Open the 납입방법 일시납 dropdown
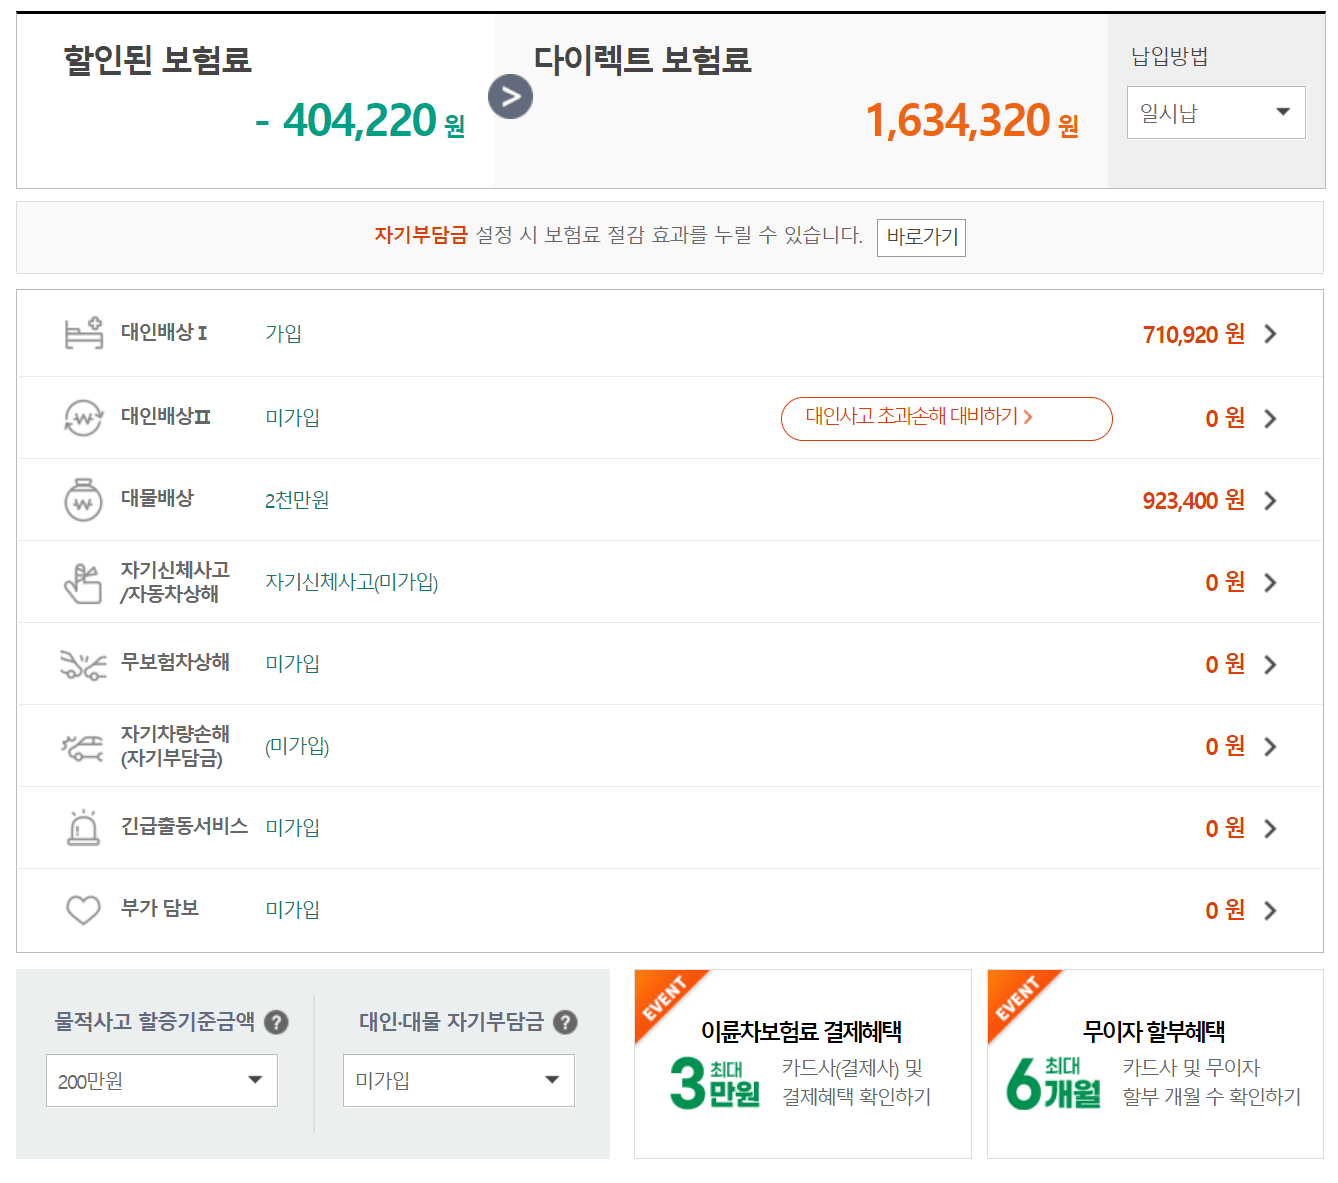This screenshot has height=1183, width=1338. pos(1216,112)
